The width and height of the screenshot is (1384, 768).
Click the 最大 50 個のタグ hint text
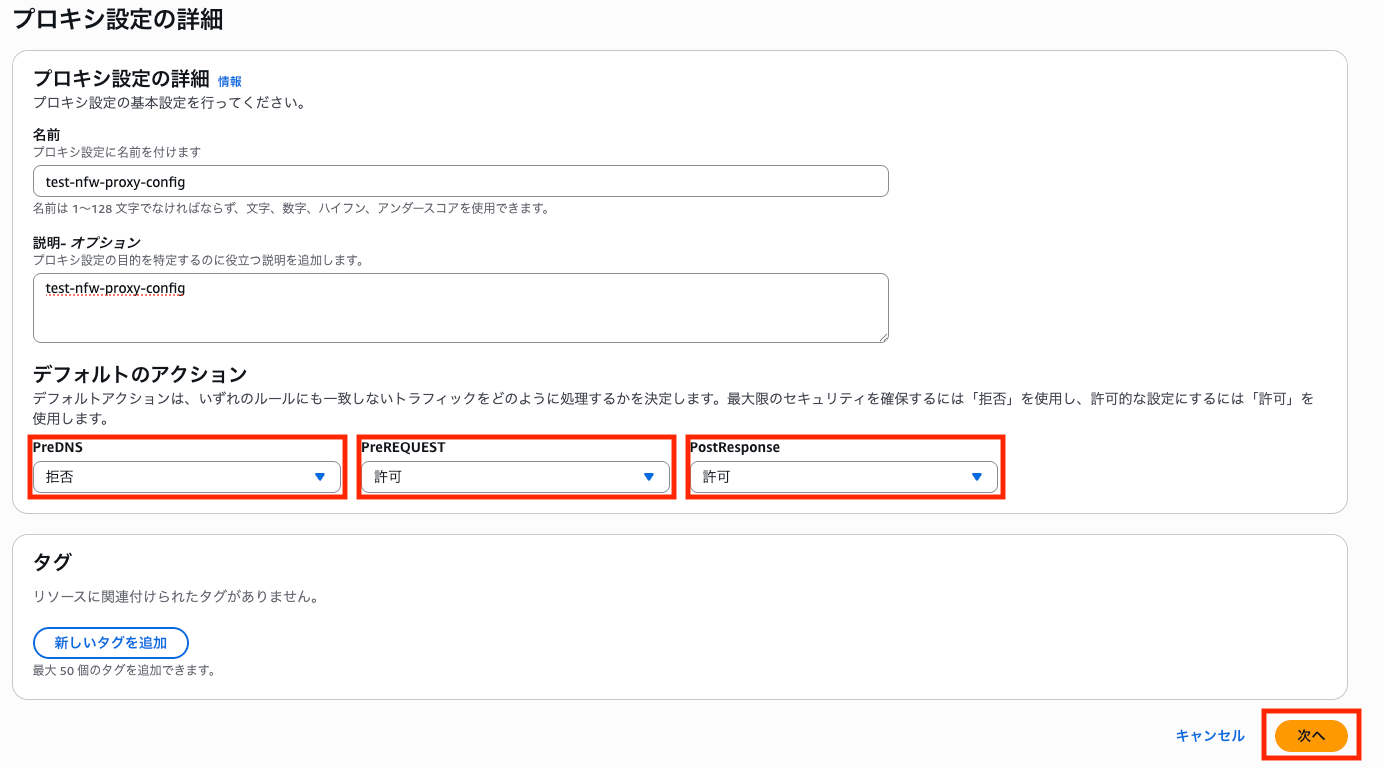coord(125,670)
